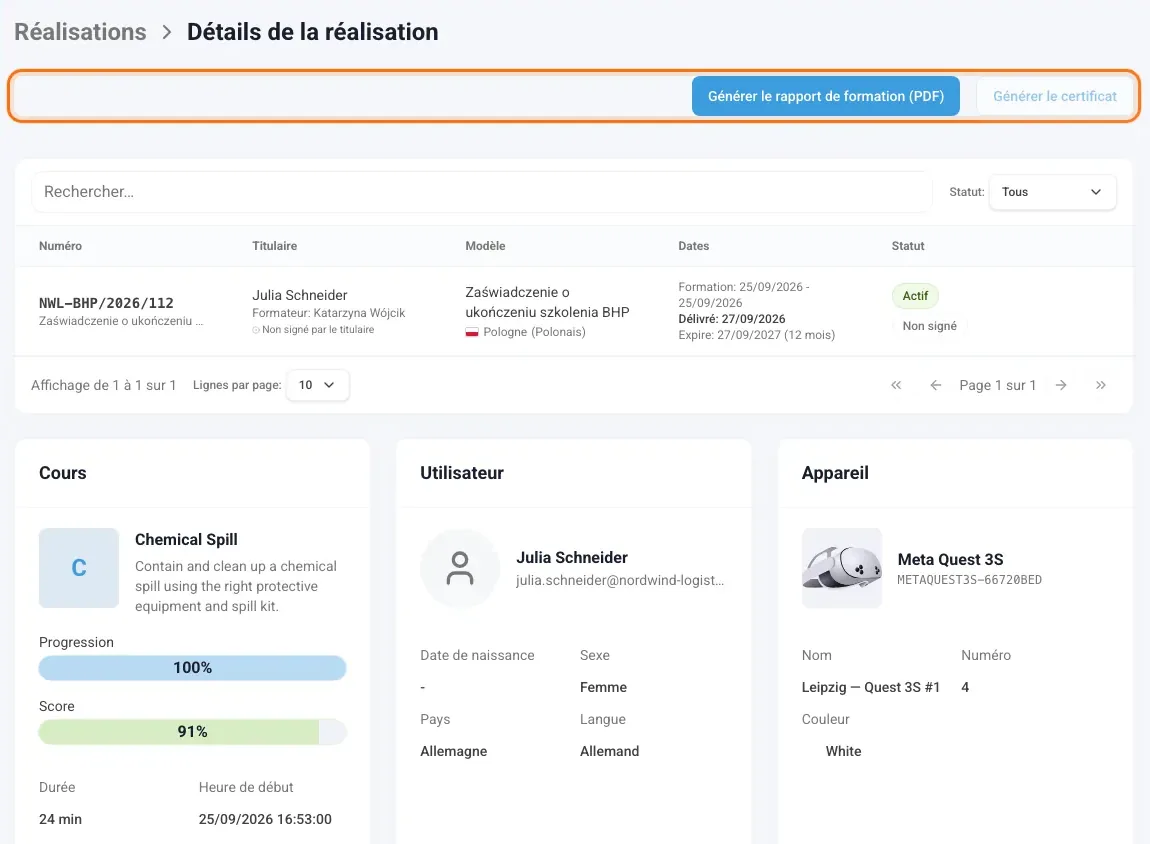Click the Statut column header

(x=908, y=246)
